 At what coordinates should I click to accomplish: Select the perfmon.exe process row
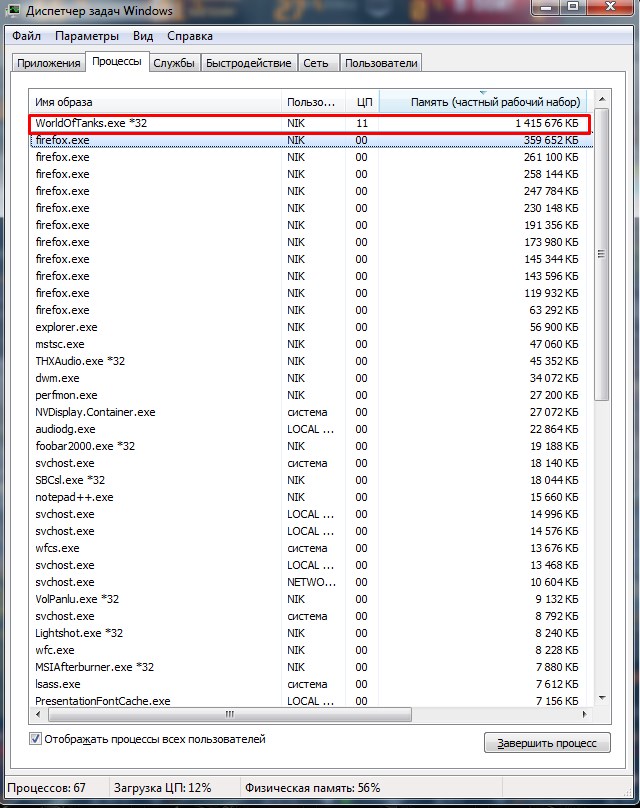(310, 395)
